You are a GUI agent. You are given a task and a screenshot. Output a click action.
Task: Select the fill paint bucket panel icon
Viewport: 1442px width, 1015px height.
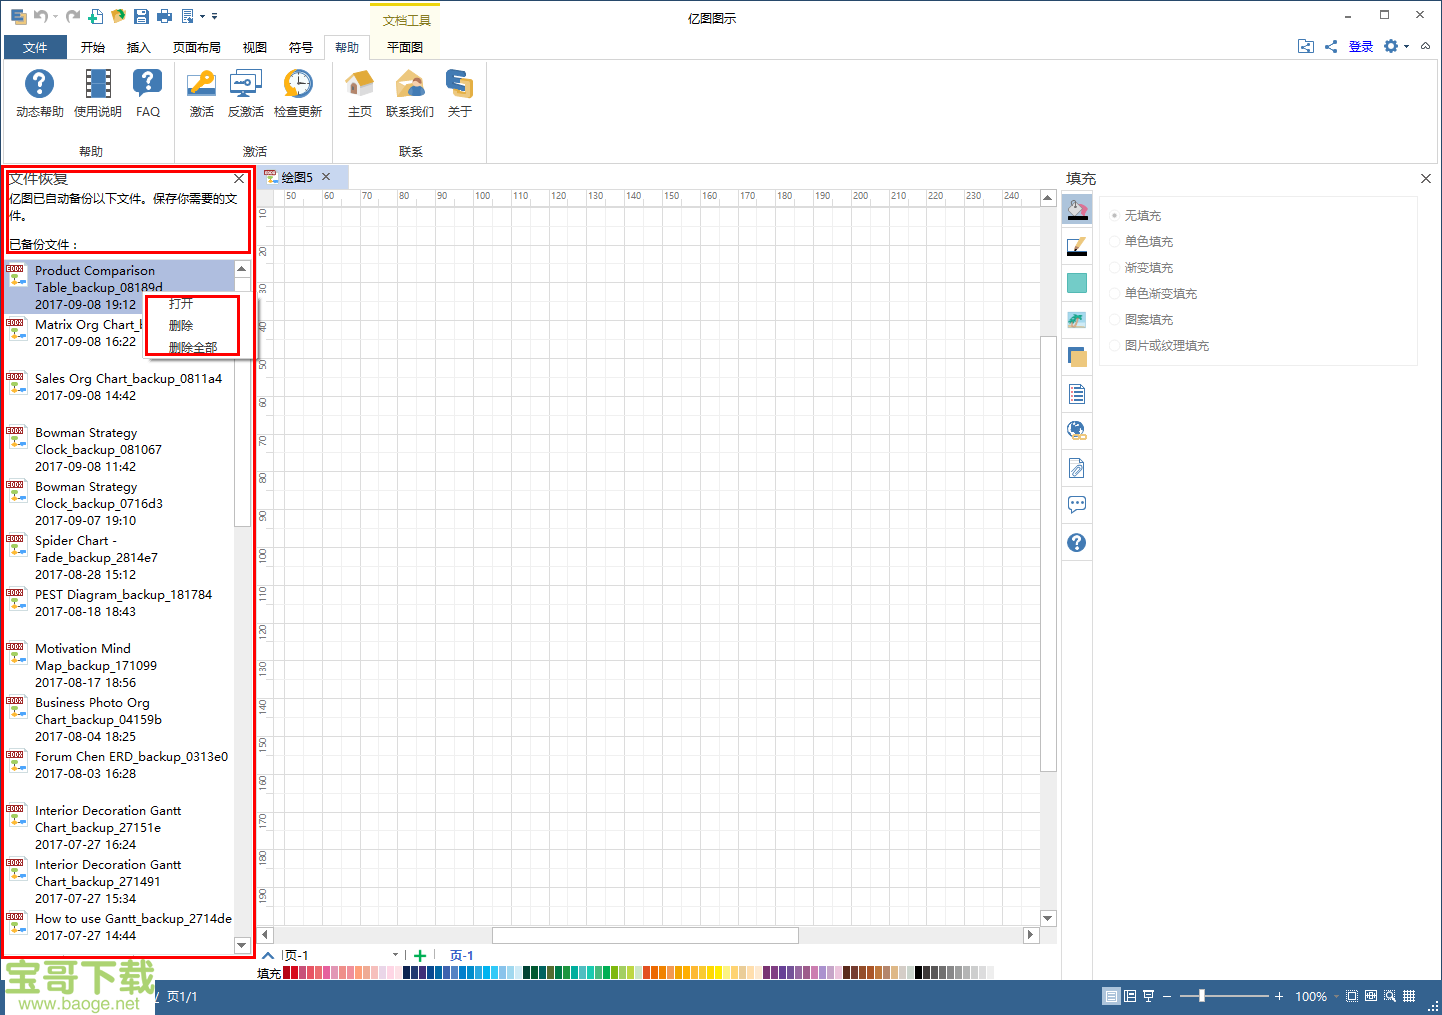[x=1077, y=210]
